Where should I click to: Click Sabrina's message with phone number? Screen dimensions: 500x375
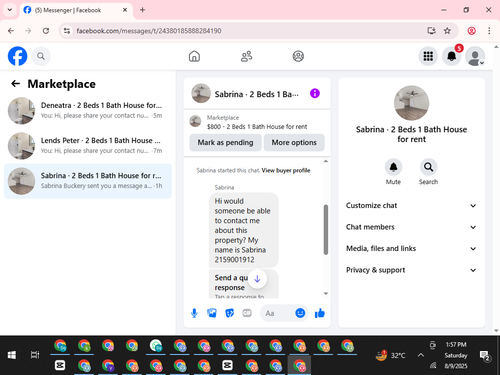pos(244,230)
